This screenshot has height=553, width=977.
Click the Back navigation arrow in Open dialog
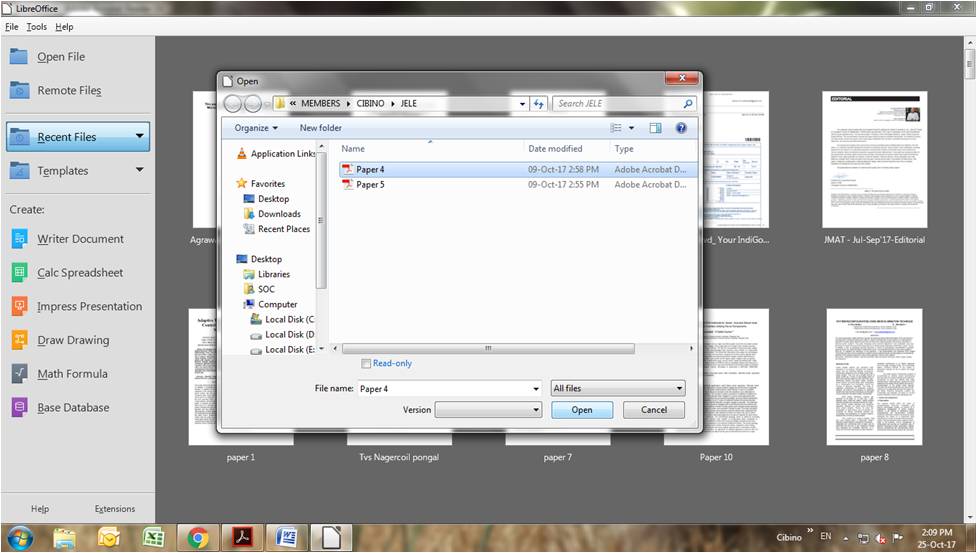[232, 103]
